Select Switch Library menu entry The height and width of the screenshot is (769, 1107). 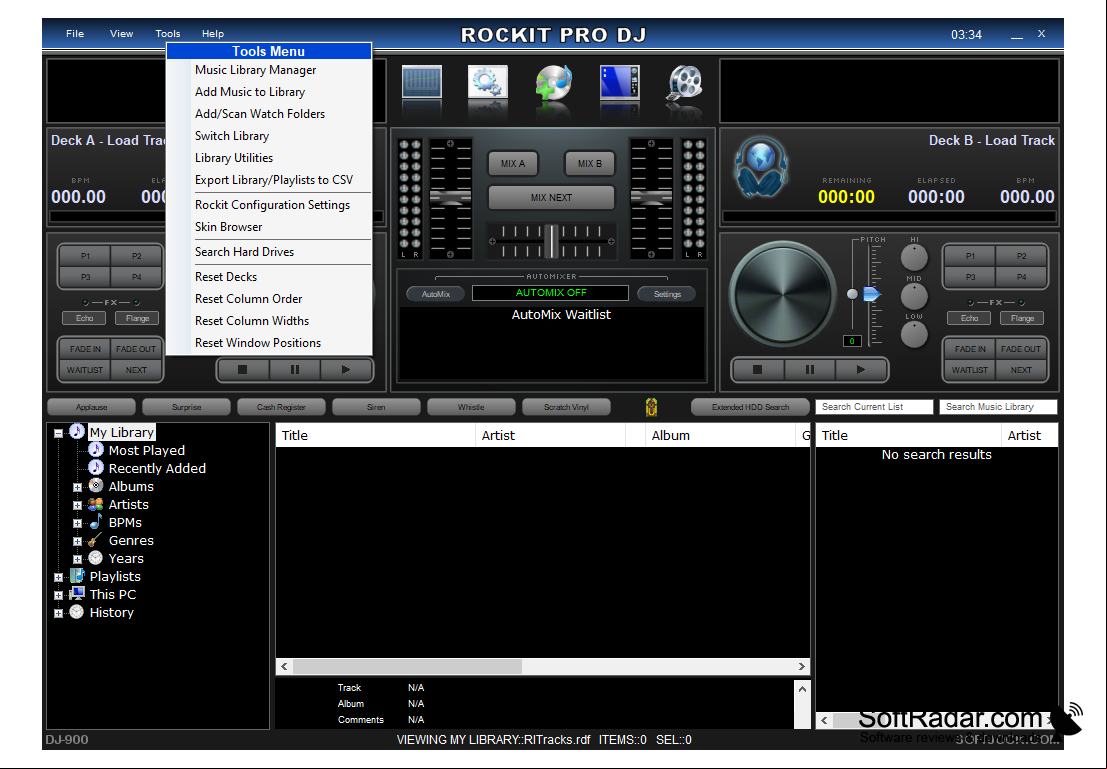tap(269, 136)
